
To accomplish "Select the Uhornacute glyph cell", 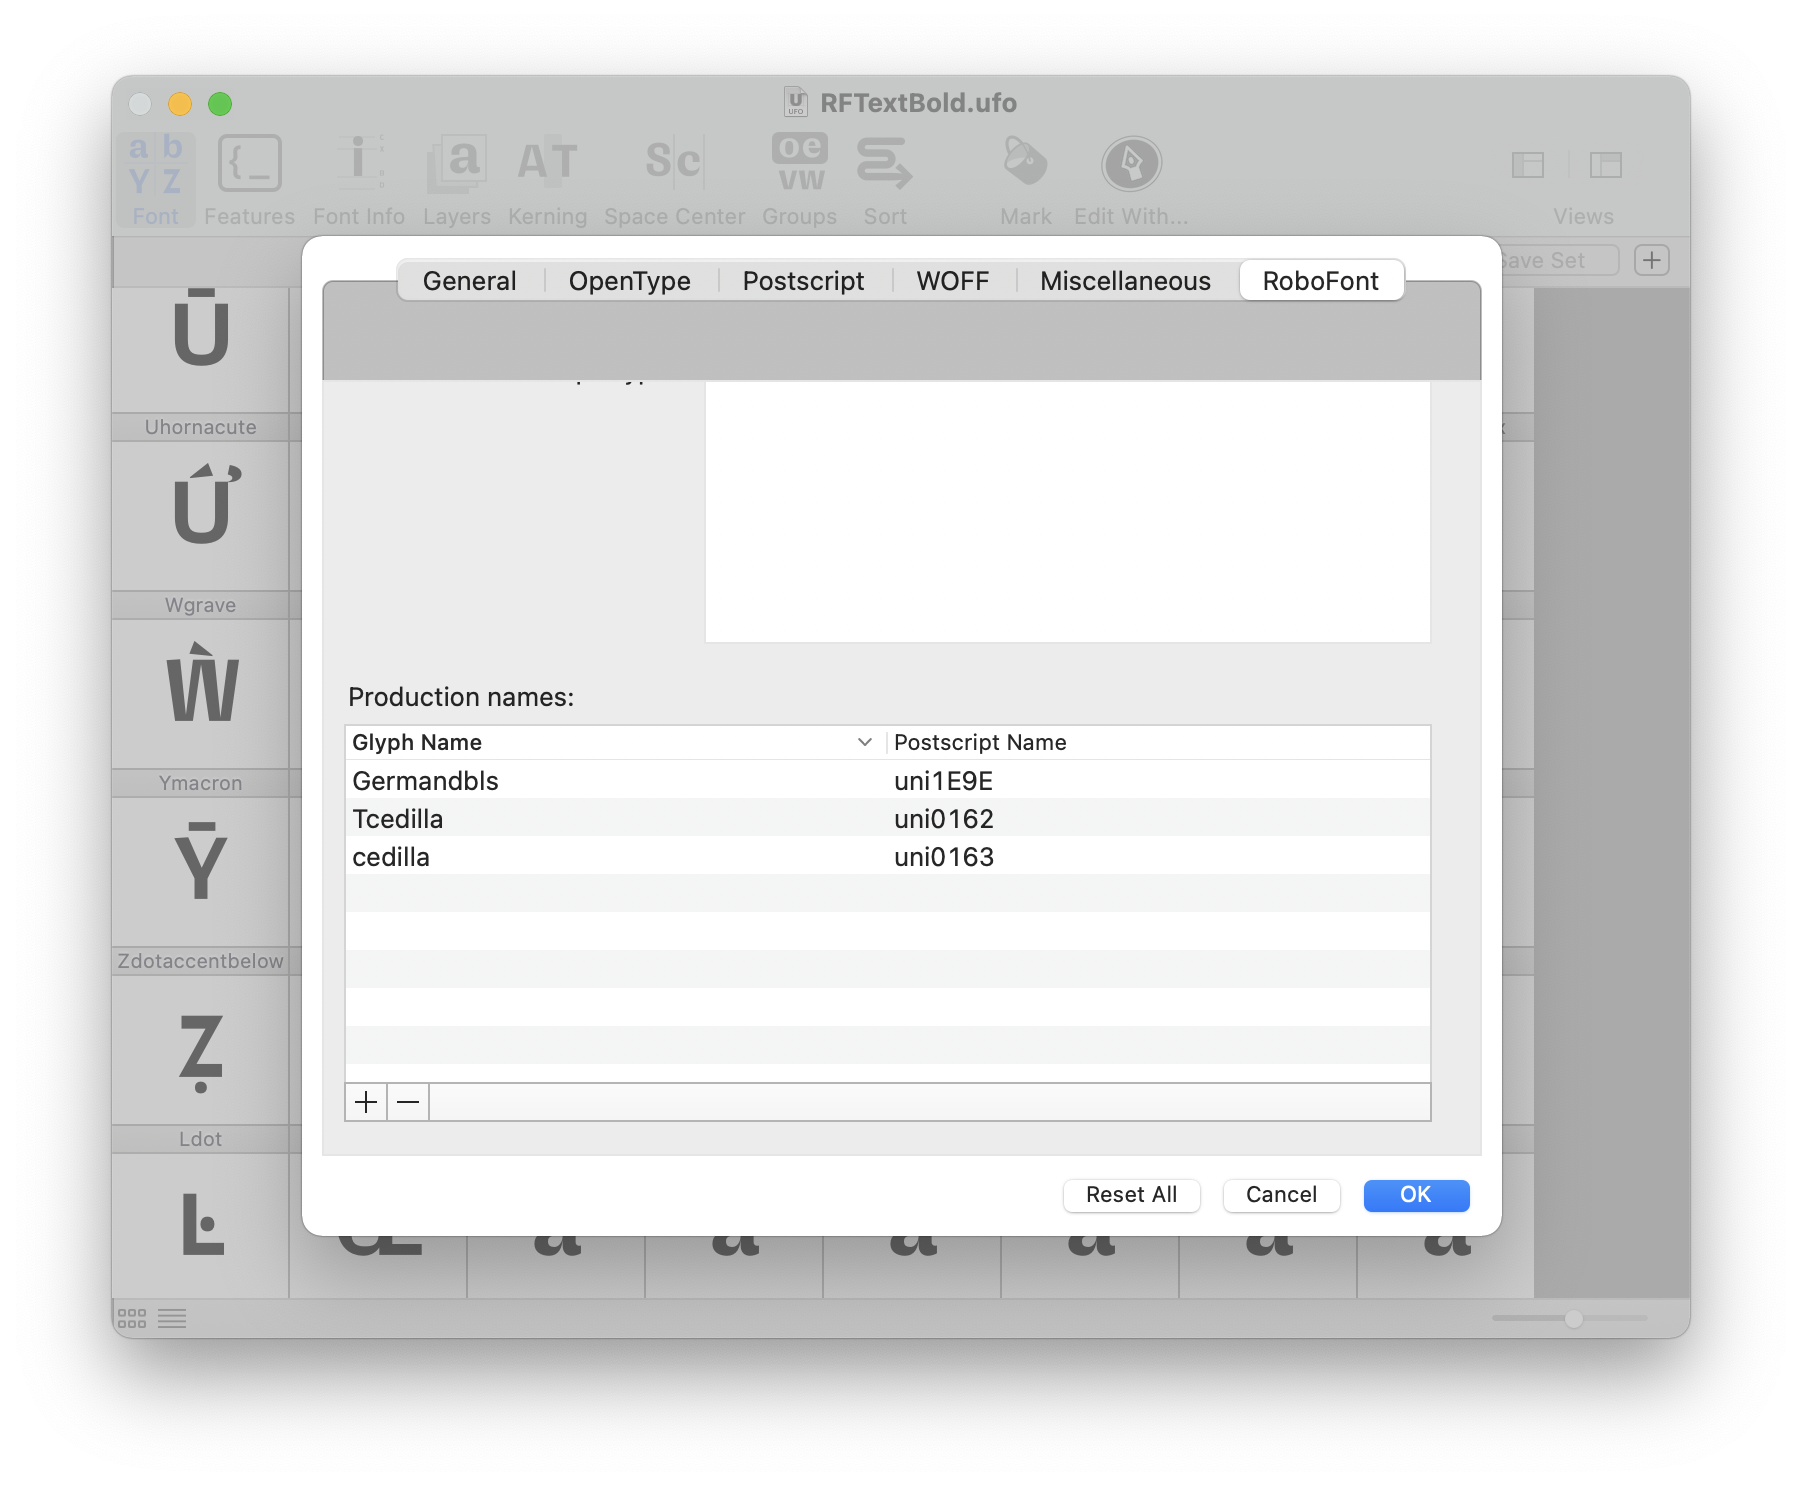I will (201, 503).
